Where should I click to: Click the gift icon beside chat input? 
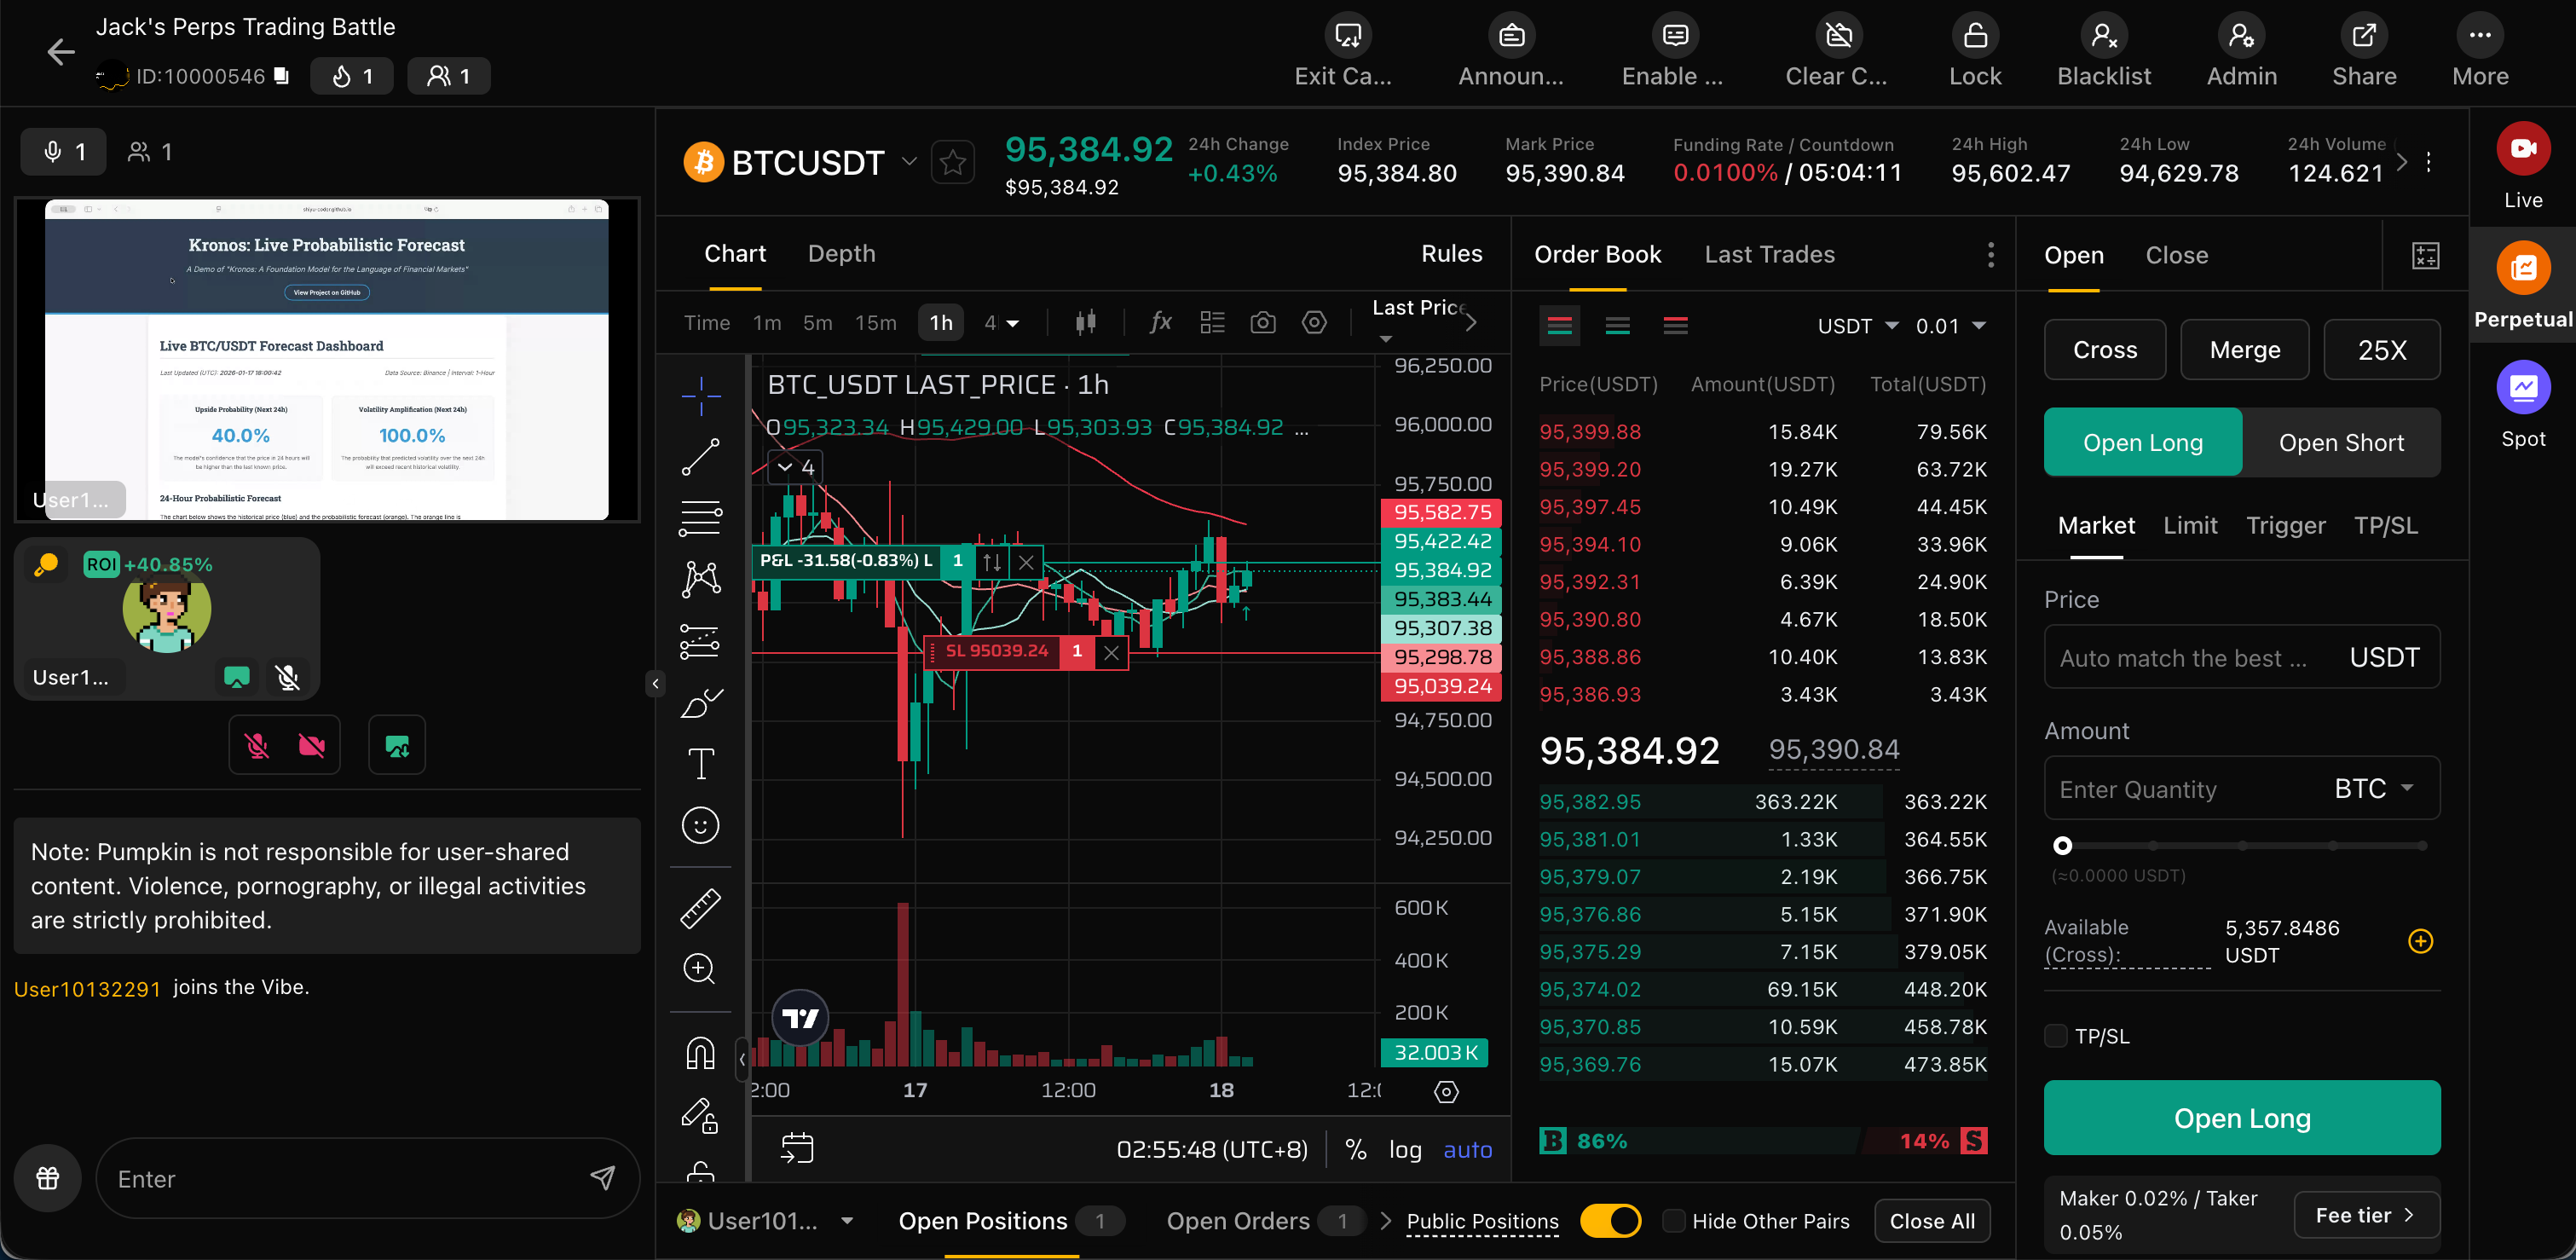point(48,1178)
